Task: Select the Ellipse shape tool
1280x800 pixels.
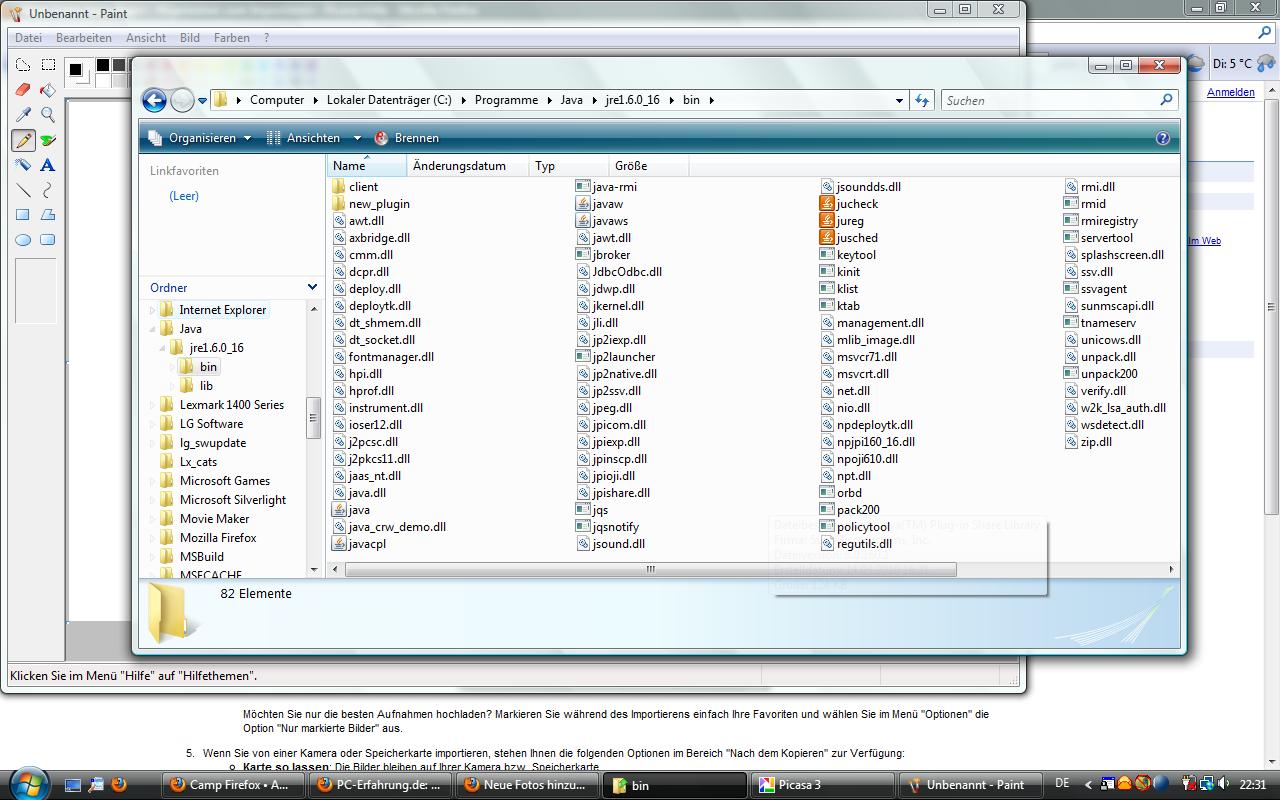Action: [x=23, y=240]
